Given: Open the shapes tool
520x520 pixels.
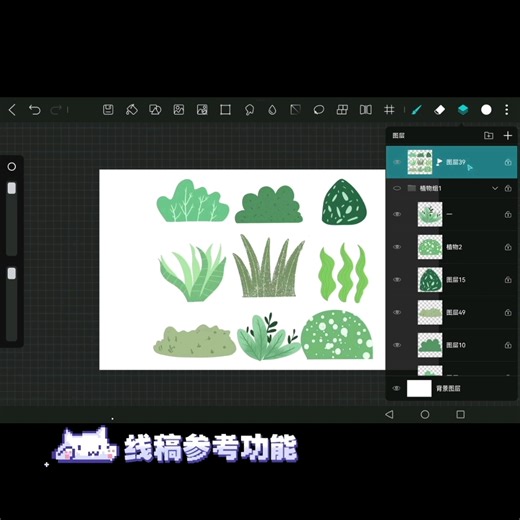Looking at the screenshot, I should point(155,110).
